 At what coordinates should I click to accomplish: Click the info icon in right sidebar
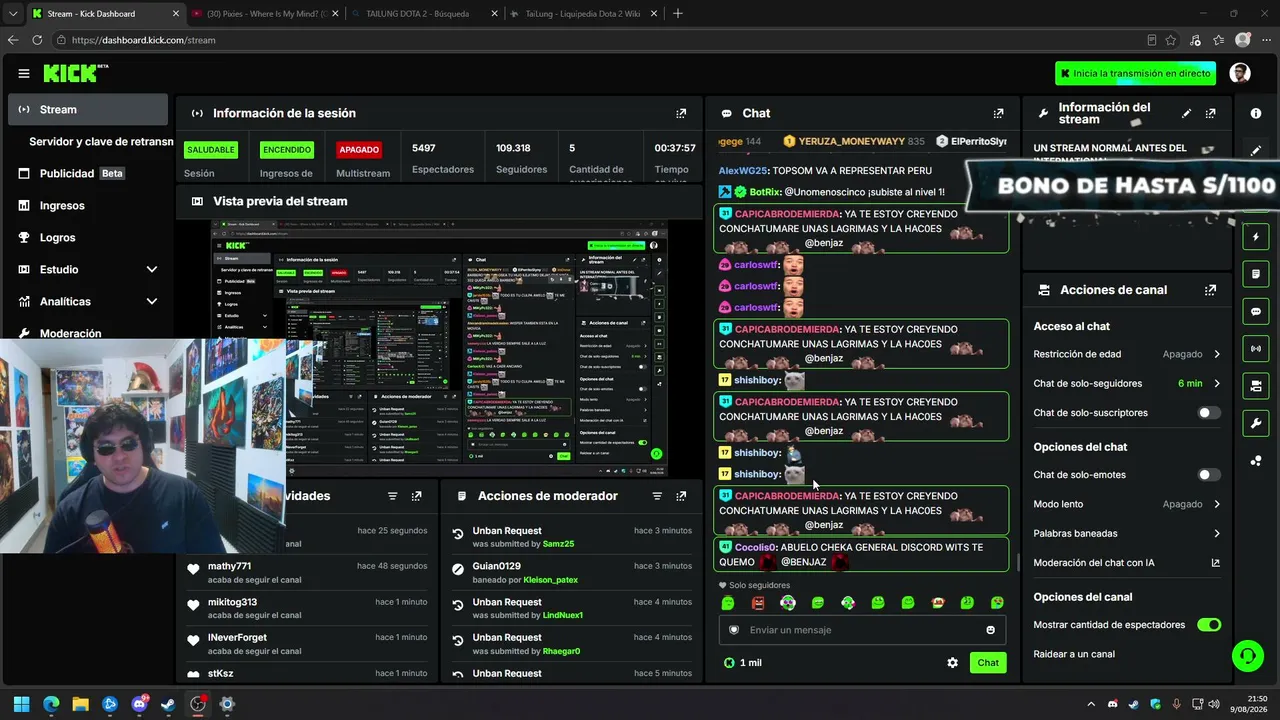(1256, 113)
